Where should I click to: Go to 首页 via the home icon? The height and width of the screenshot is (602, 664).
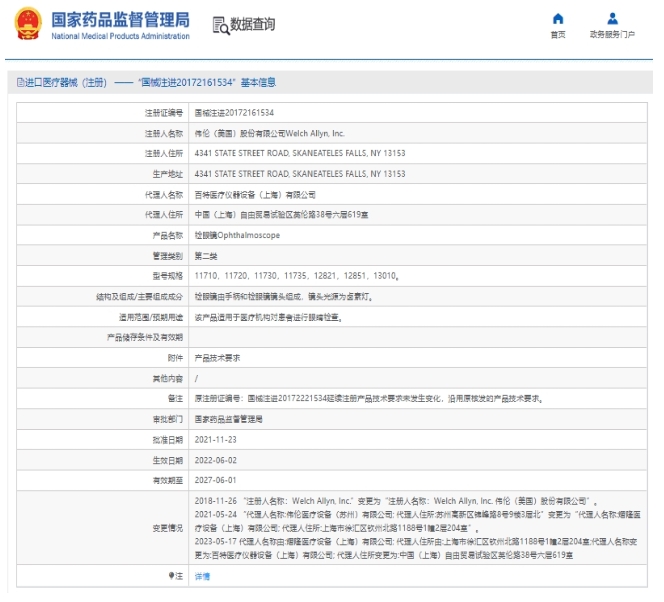click(558, 19)
